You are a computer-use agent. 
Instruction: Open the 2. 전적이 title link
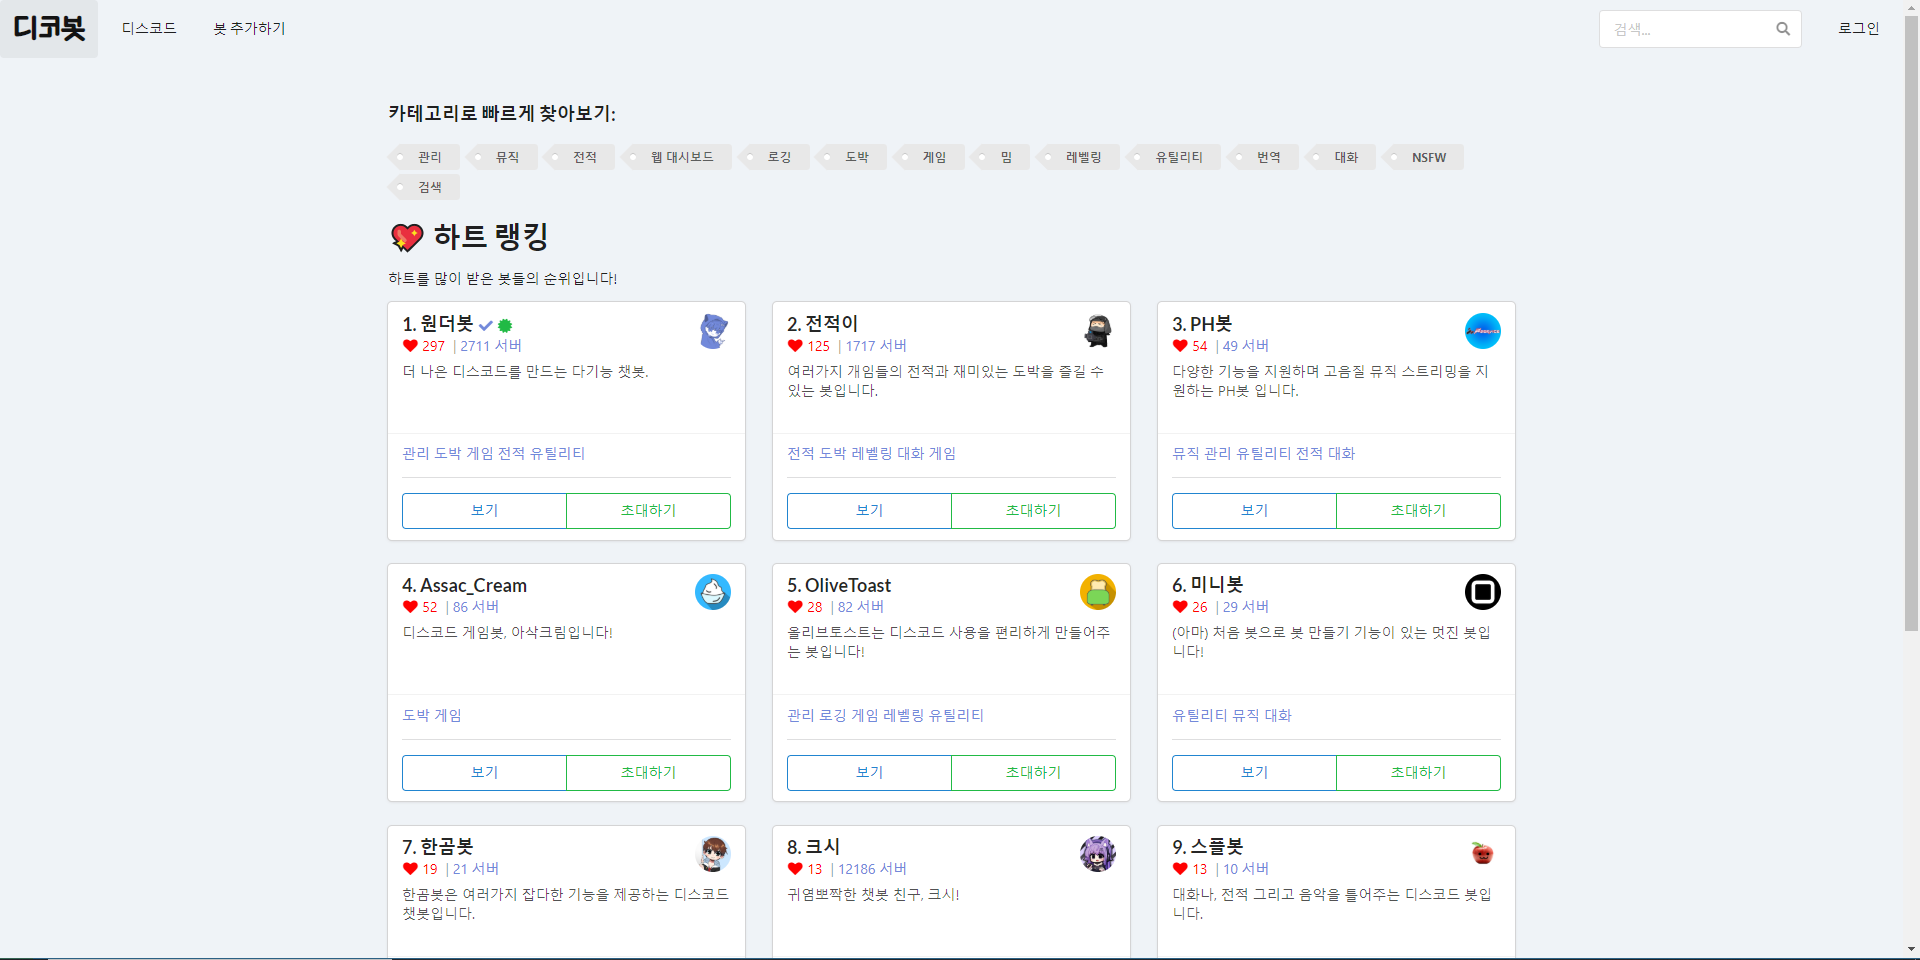point(822,324)
